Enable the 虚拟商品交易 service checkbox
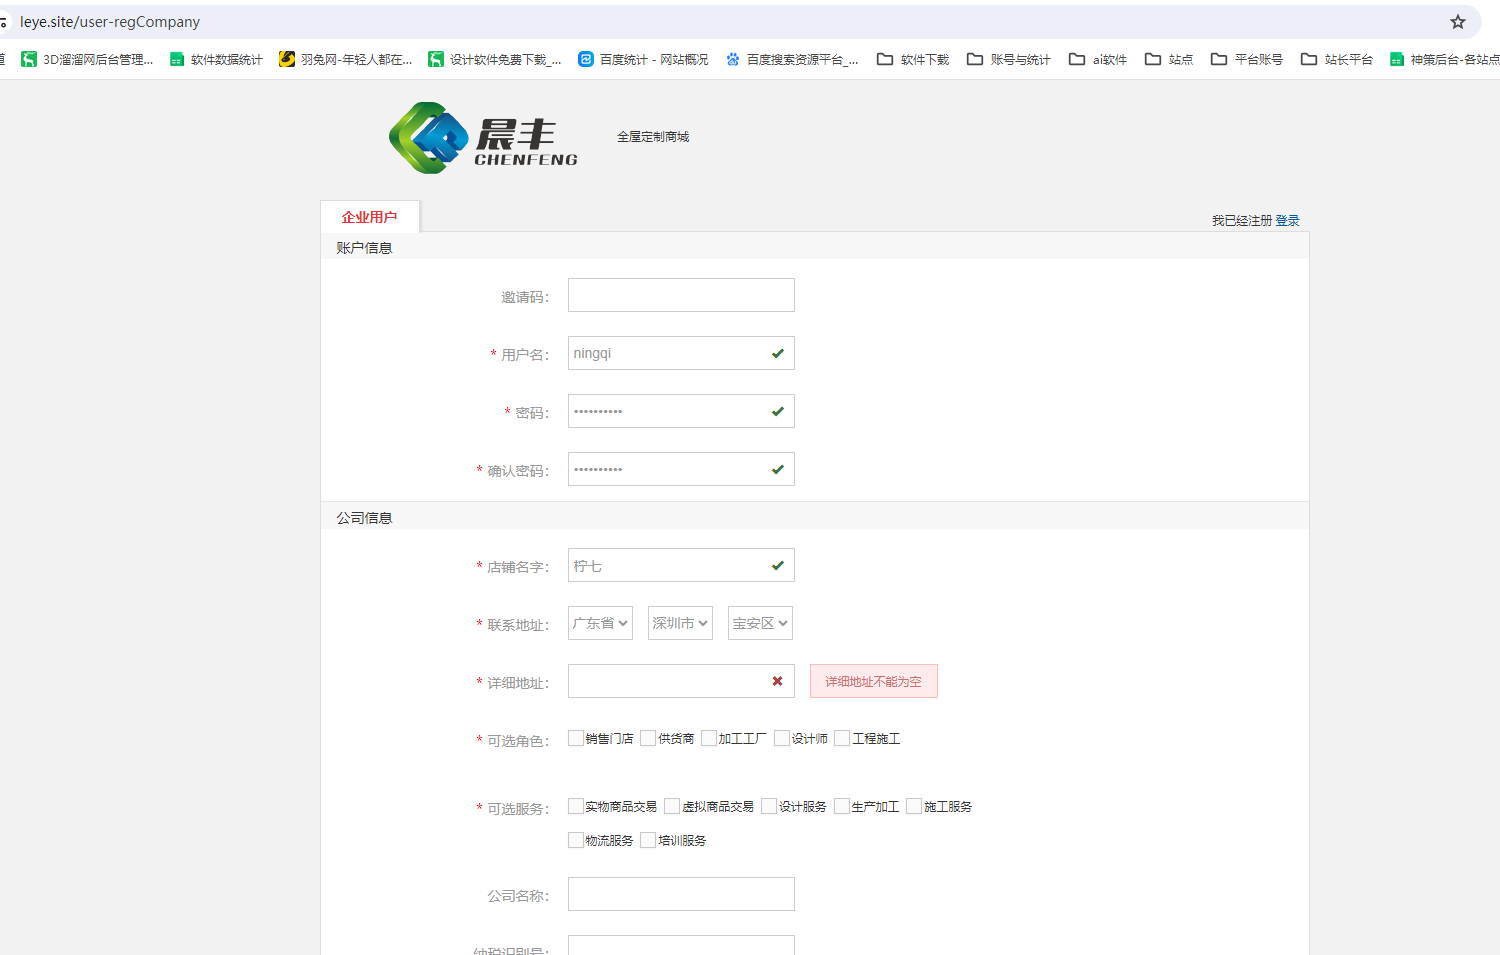Image resolution: width=1500 pixels, height=955 pixels. (x=672, y=806)
